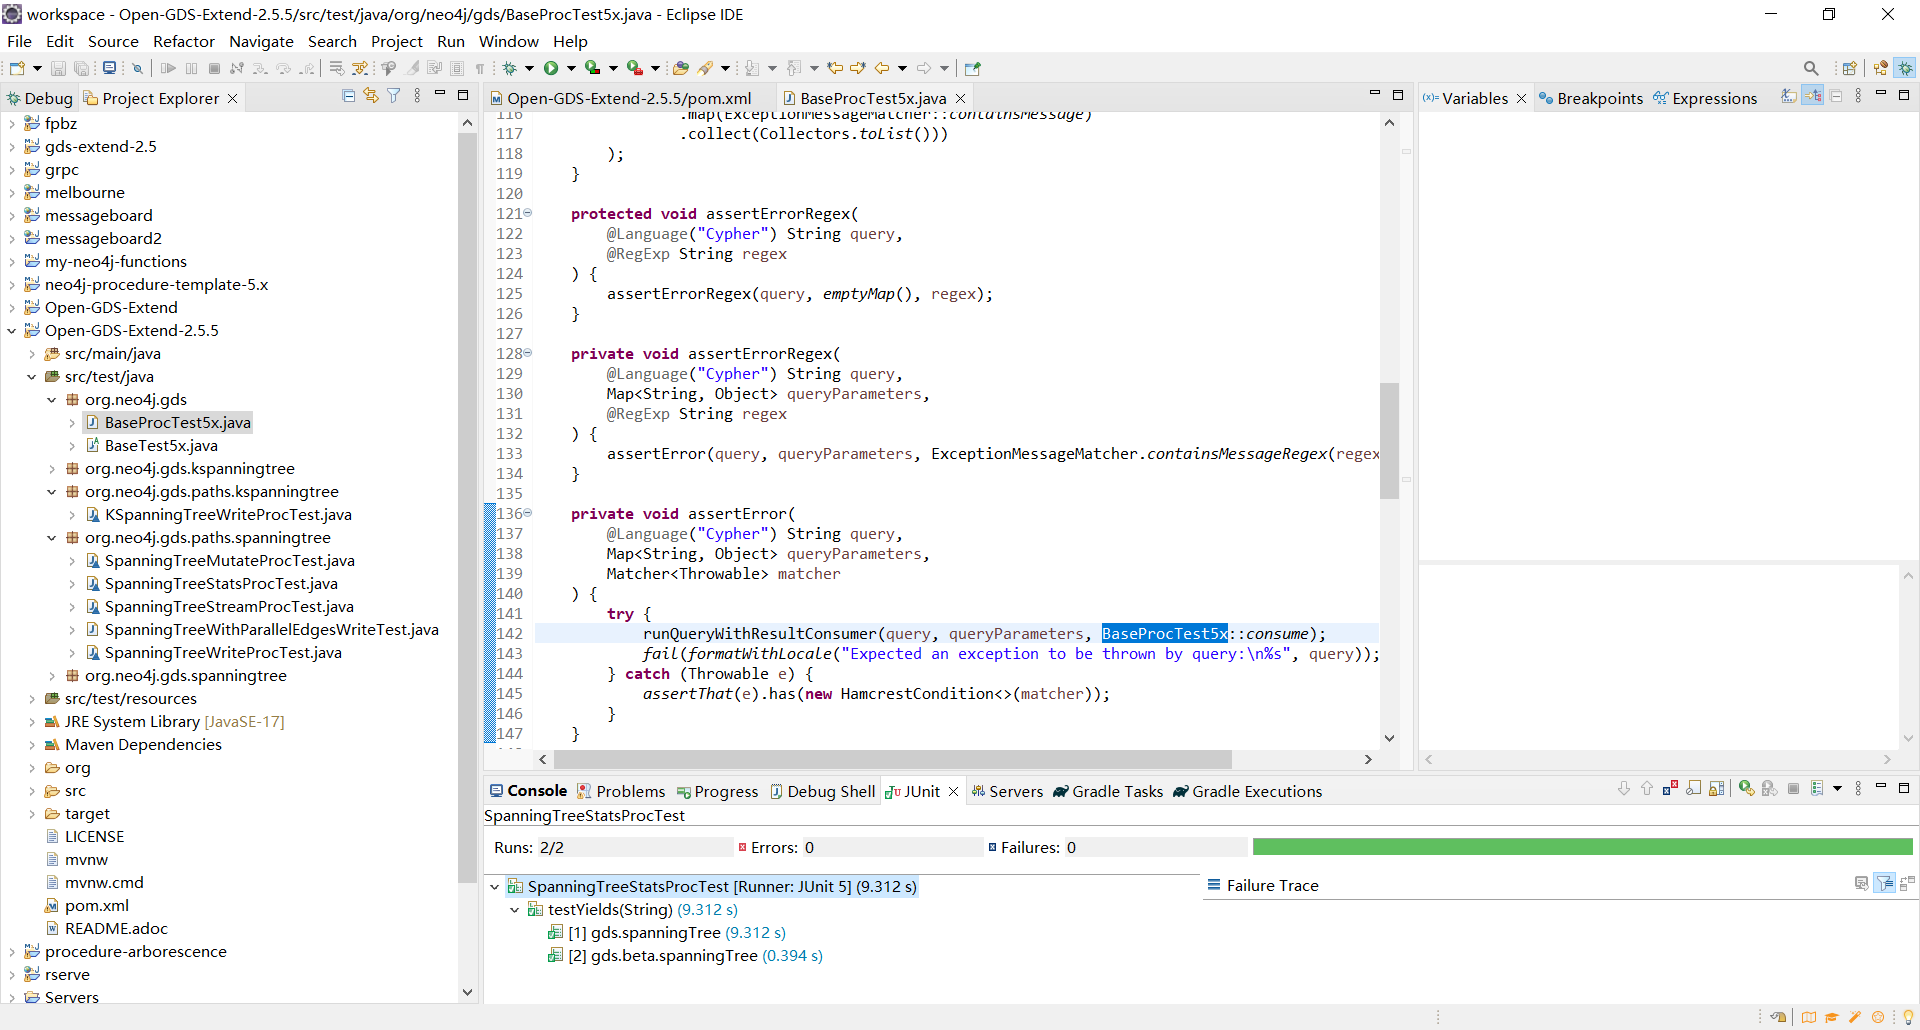Close the BaseProcTest5x.java editor tab

(961, 98)
